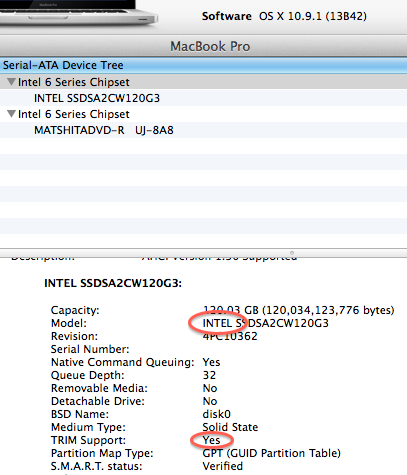Click the Native Command Queuing: label
The image size is (407, 475).
123,362
